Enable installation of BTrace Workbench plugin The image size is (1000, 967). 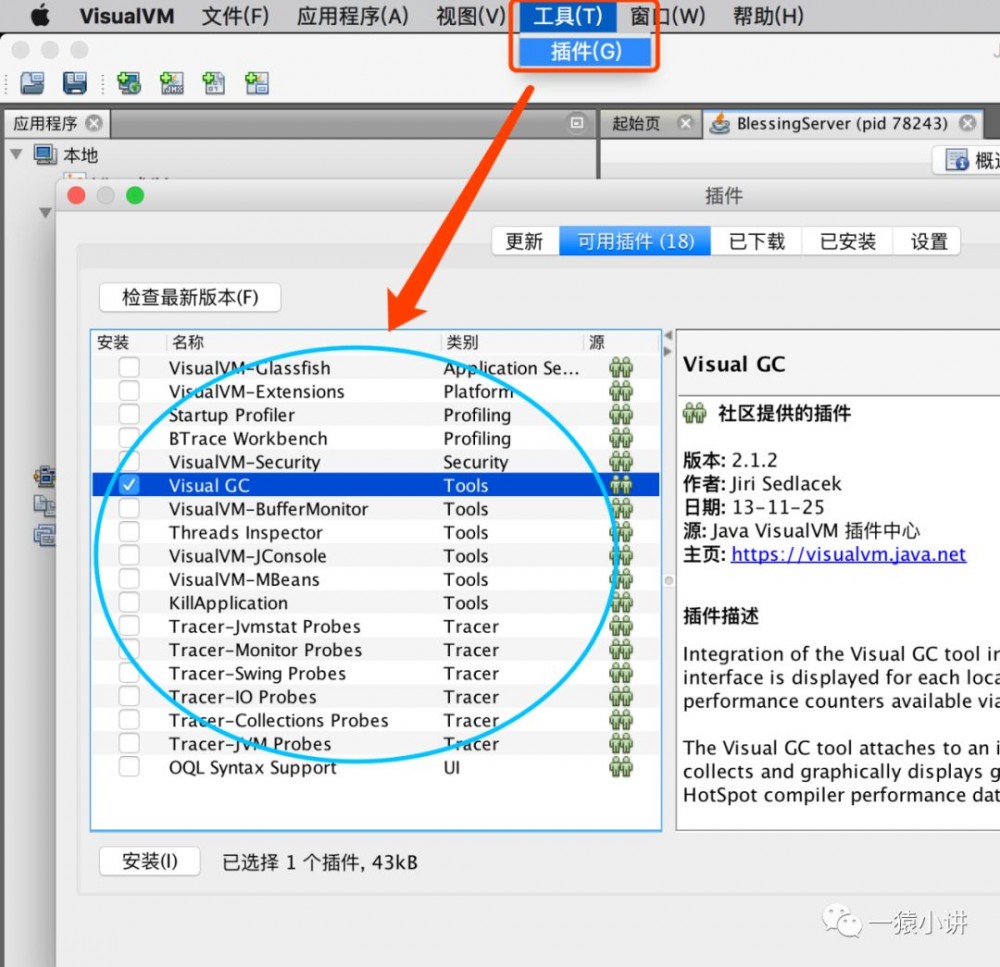(x=128, y=438)
